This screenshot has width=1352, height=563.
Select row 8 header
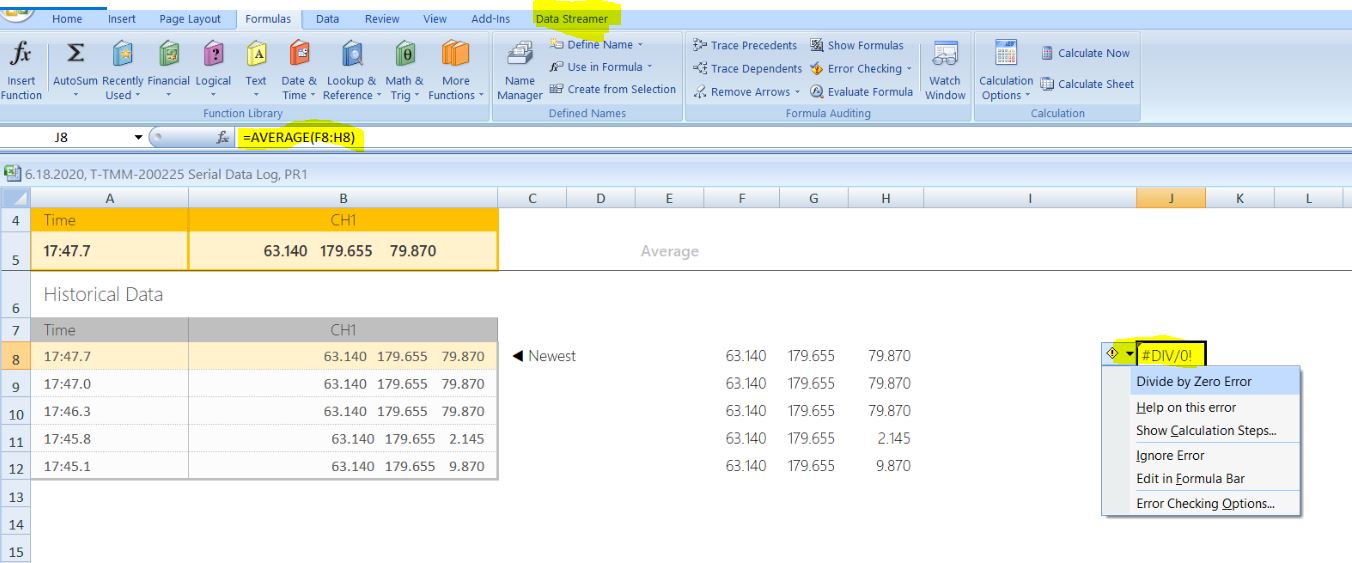pyautogui.click(x=15, y=356)
